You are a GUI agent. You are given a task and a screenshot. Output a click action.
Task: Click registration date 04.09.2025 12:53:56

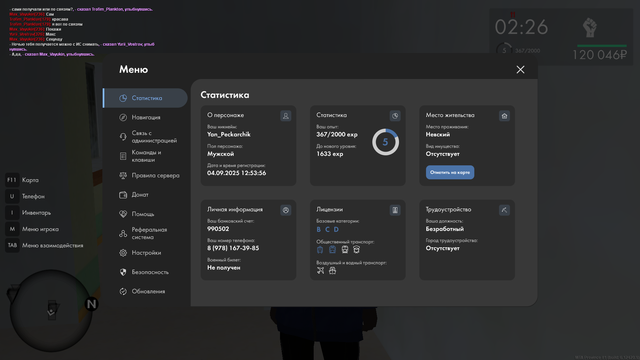tap(236, 173)
